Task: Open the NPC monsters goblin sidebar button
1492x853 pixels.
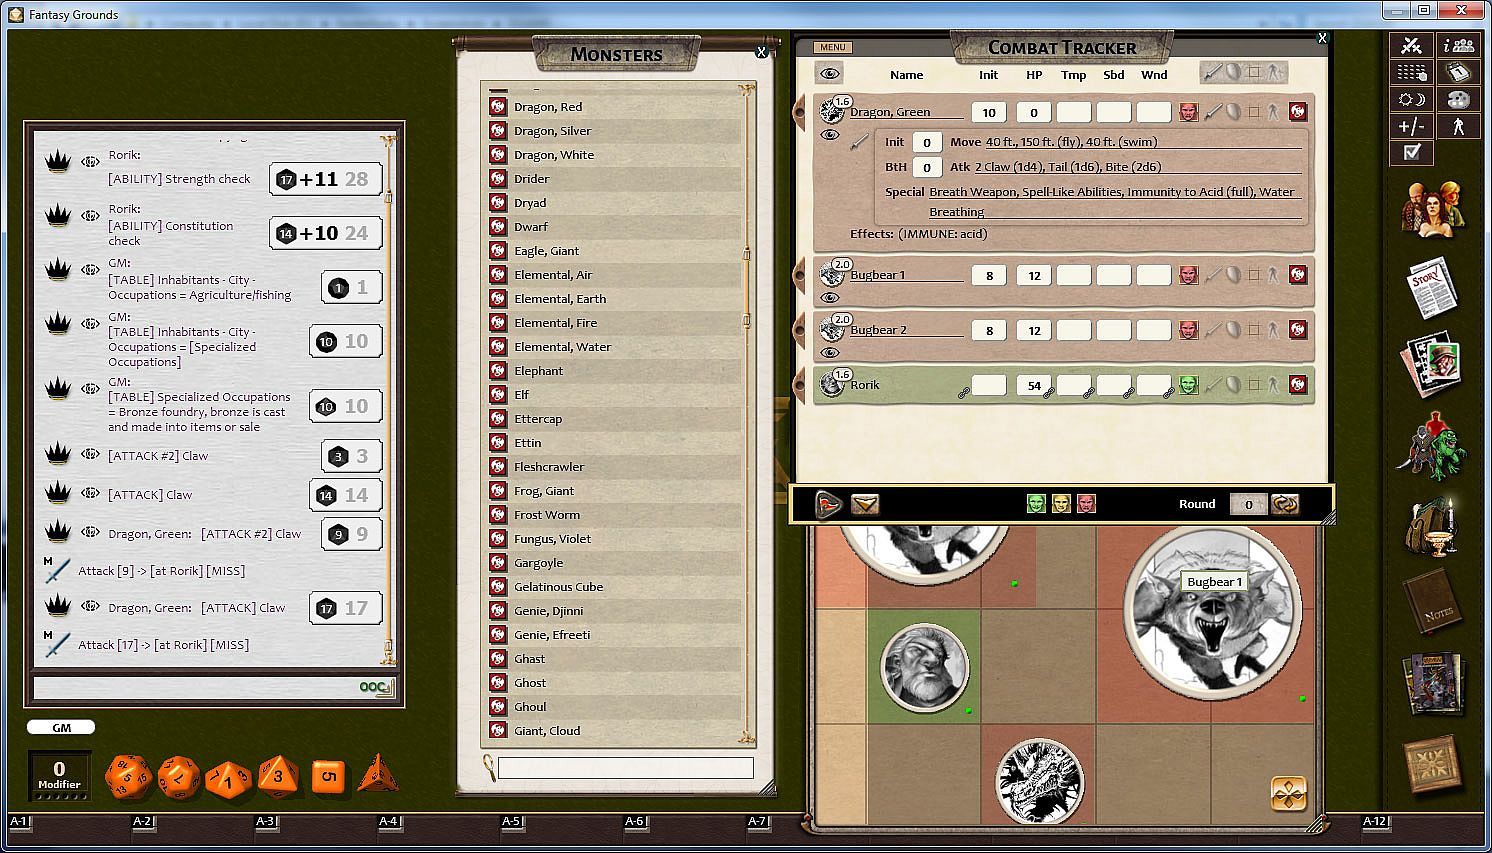Action: [1433, 447]
